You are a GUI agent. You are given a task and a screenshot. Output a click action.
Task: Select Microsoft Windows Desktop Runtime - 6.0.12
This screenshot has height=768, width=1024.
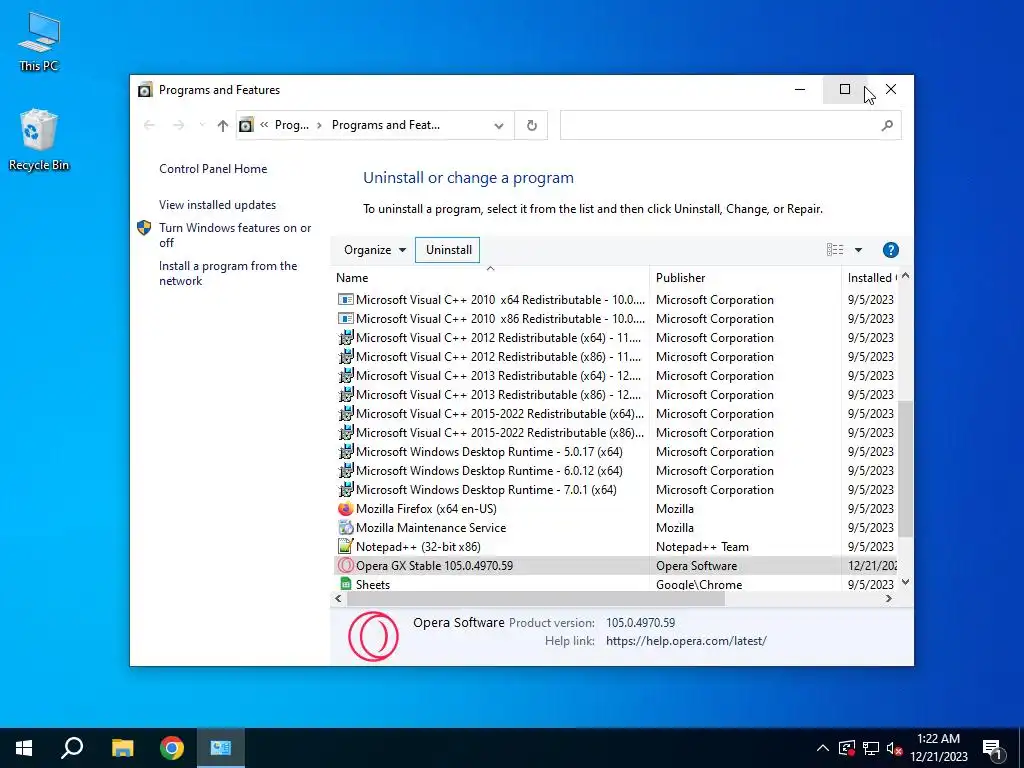click(489, 471)
